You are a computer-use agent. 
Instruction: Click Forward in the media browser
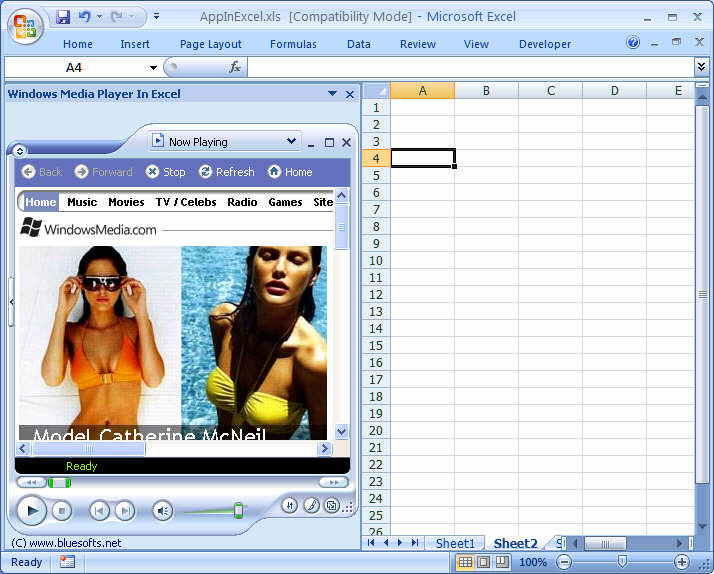[x=104, y=172]
